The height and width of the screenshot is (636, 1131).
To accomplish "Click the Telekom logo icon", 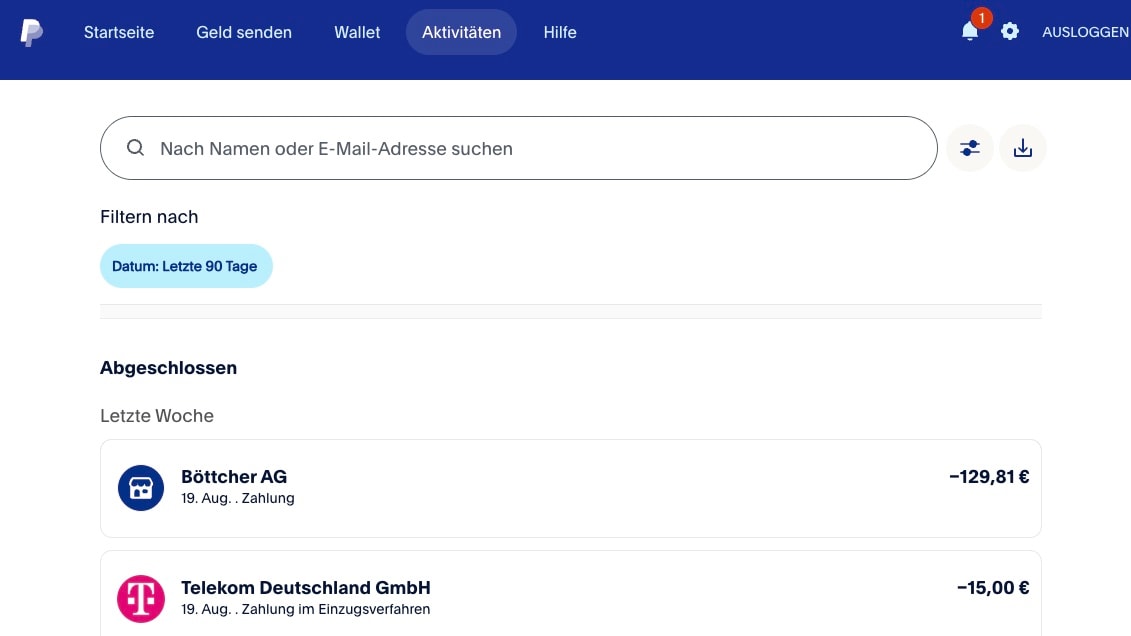I will coord(141,598).
